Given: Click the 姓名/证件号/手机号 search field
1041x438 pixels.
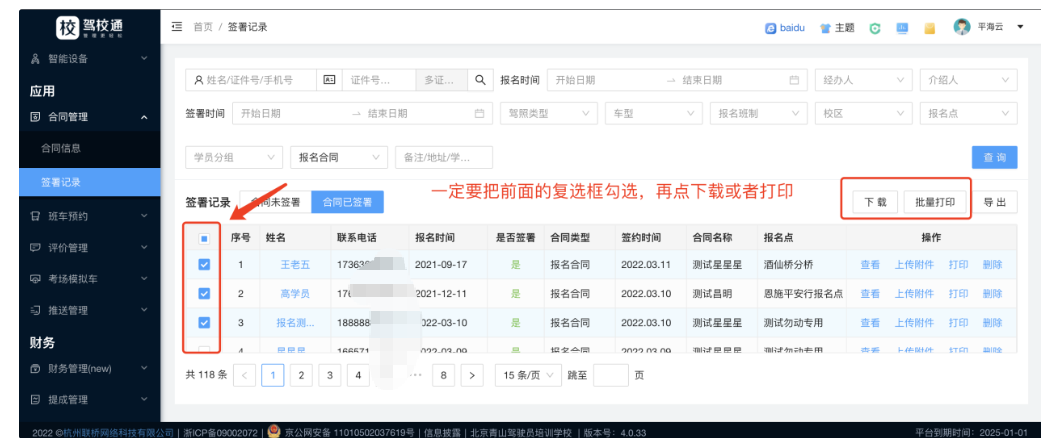Looking at the screenshot, I should (x=252, y=80).
